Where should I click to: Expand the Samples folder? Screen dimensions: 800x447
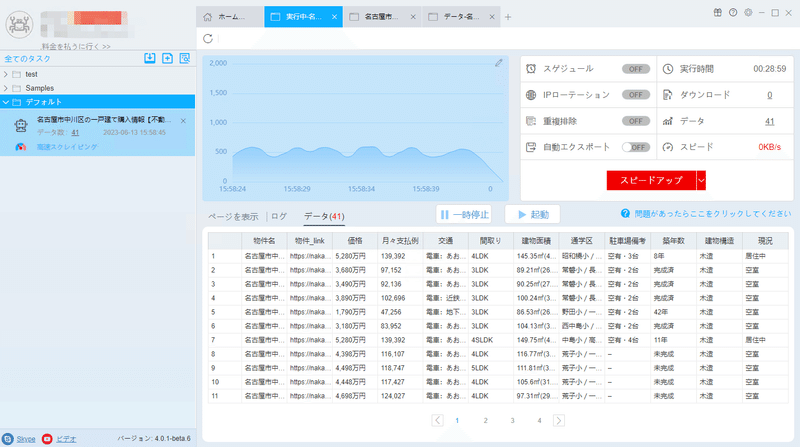[6, 88]
